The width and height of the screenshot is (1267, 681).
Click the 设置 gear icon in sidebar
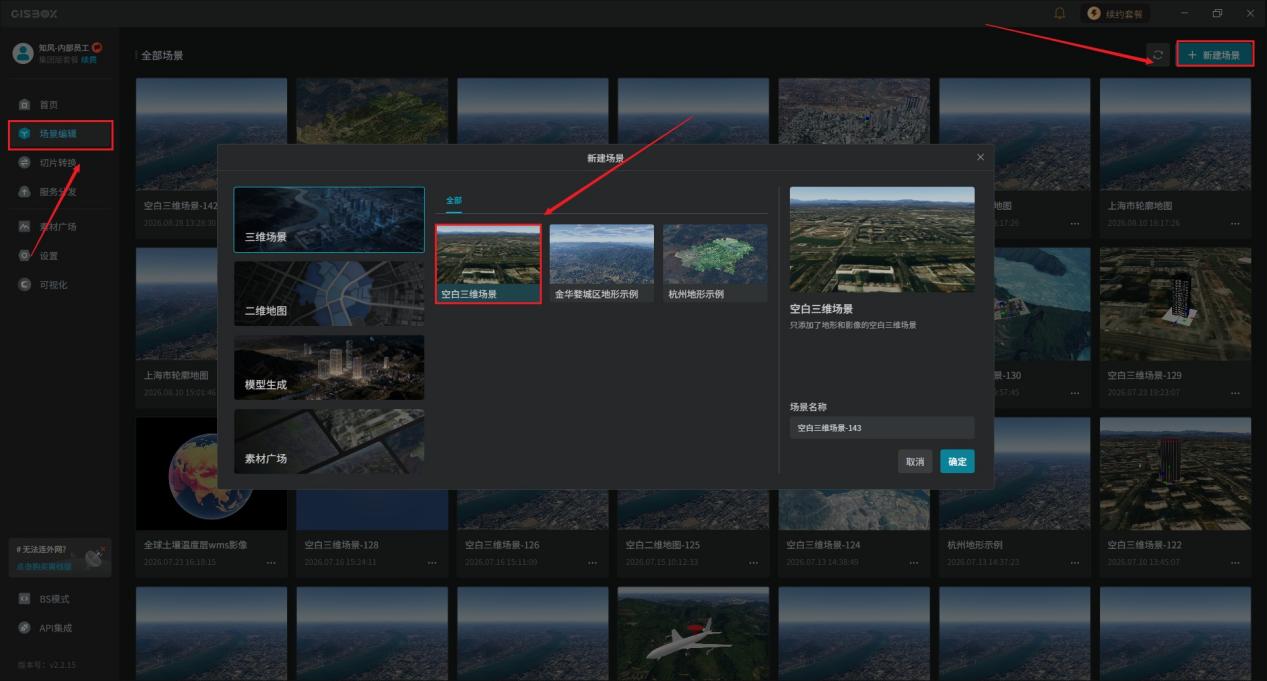pyautogui.click(x=25, y=256)
